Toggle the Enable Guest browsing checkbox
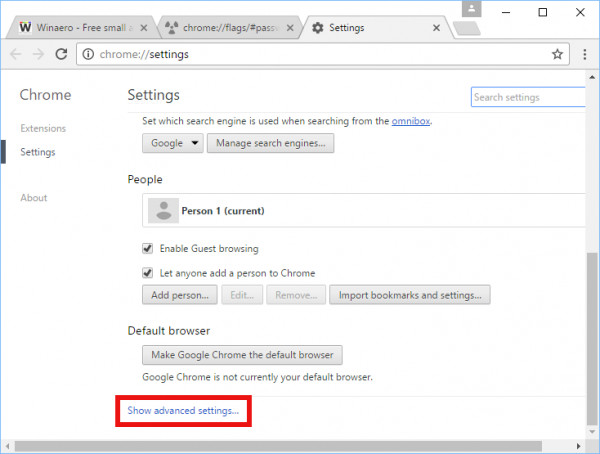This screenshot has height=454, width=600. point(148,248)
